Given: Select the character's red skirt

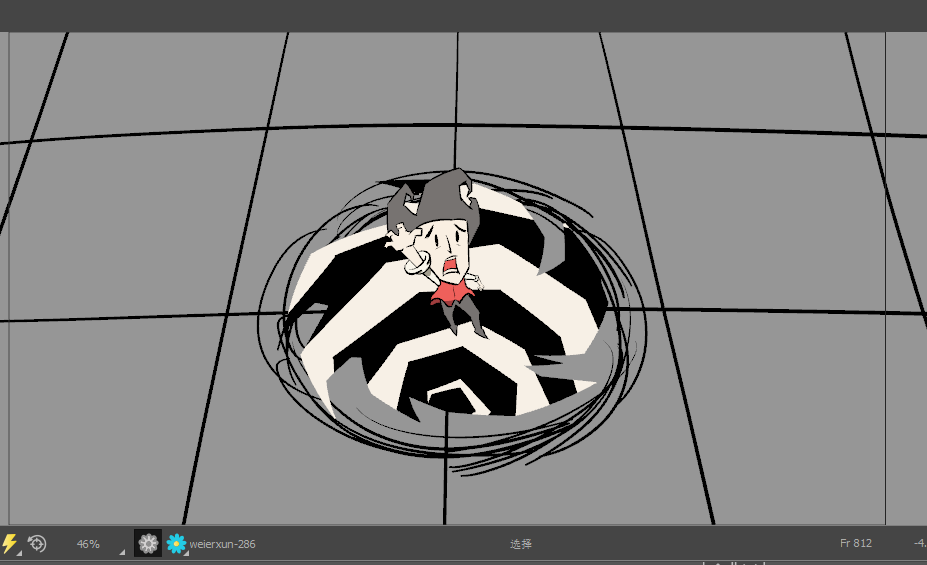Looking at the screenshot, I should click(x=452, y=292).
